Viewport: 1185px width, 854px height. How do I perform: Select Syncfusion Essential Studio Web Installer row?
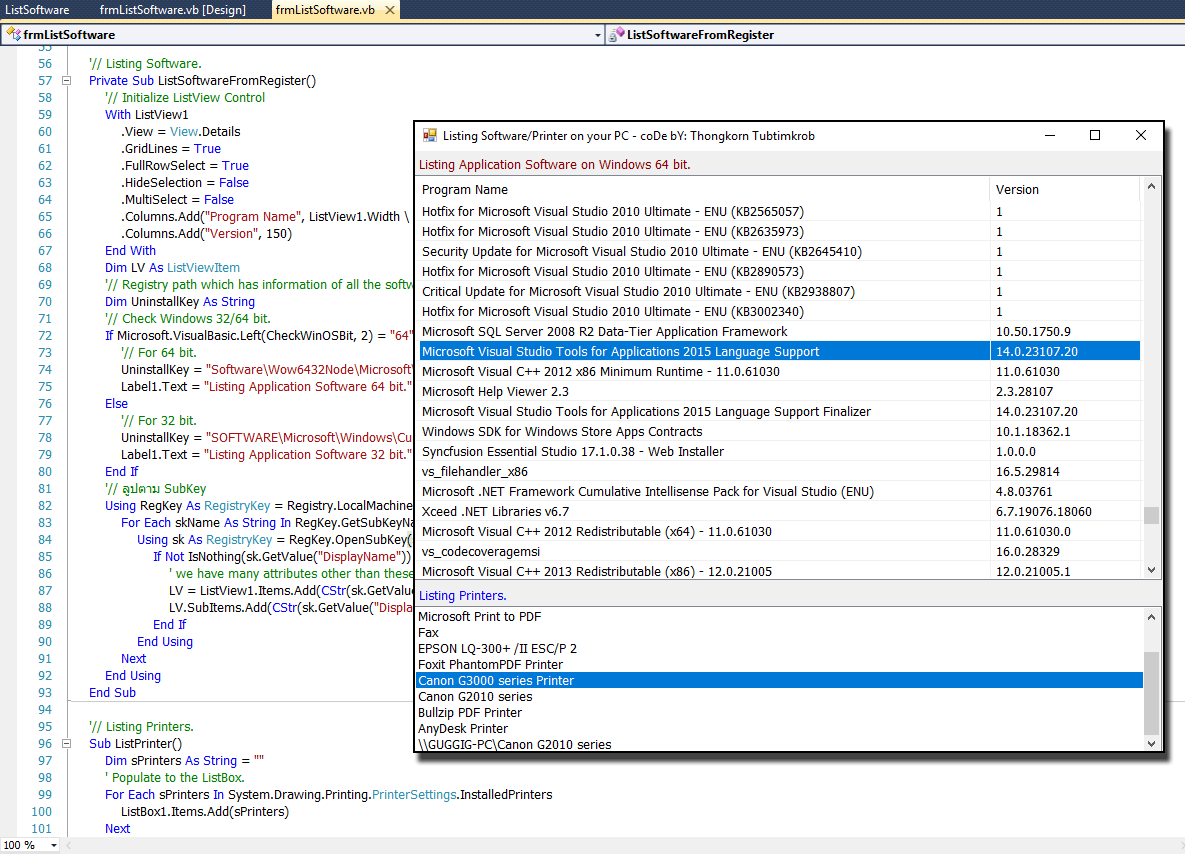tap(779, 452)
